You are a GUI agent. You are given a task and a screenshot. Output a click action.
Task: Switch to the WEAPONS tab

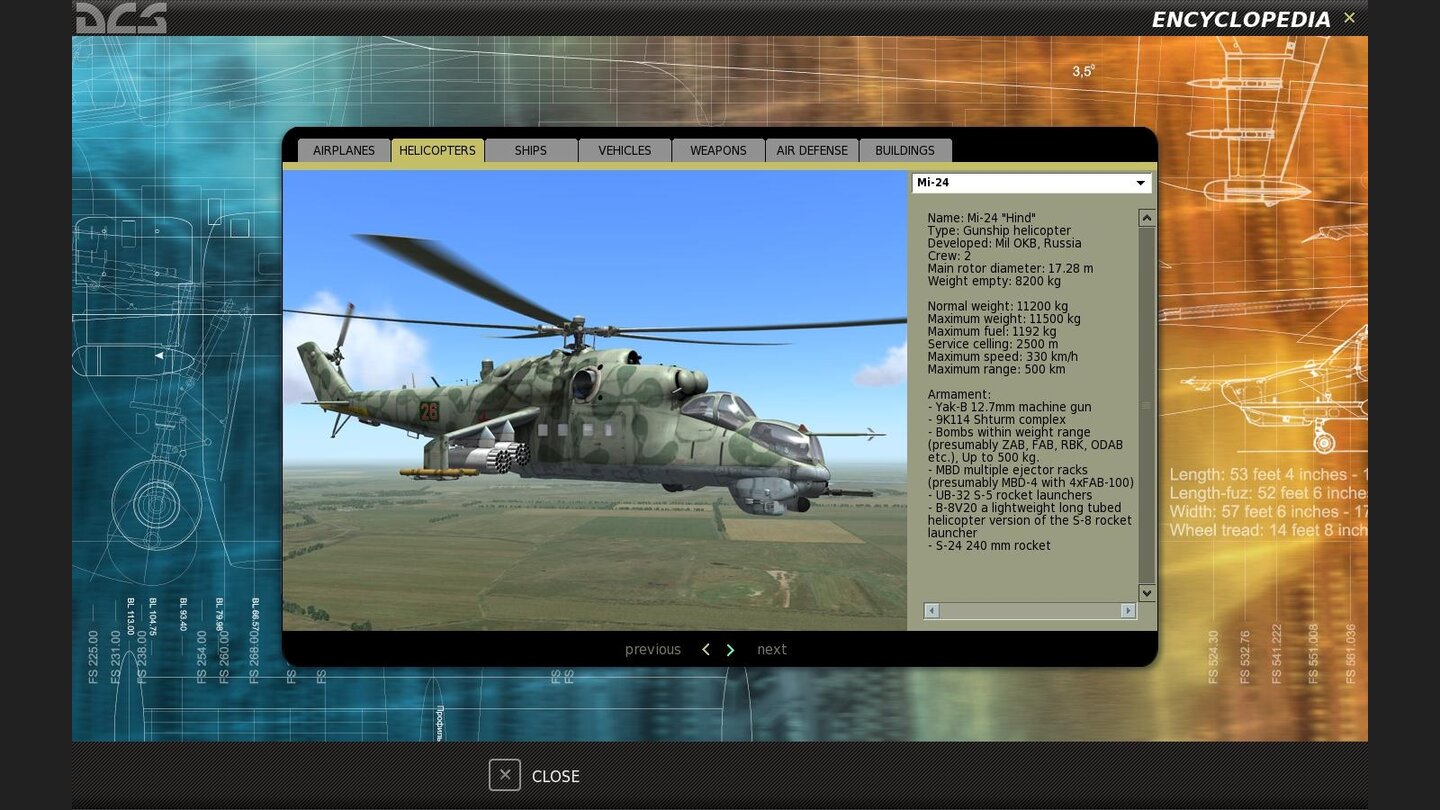click(x=718, y=150)
